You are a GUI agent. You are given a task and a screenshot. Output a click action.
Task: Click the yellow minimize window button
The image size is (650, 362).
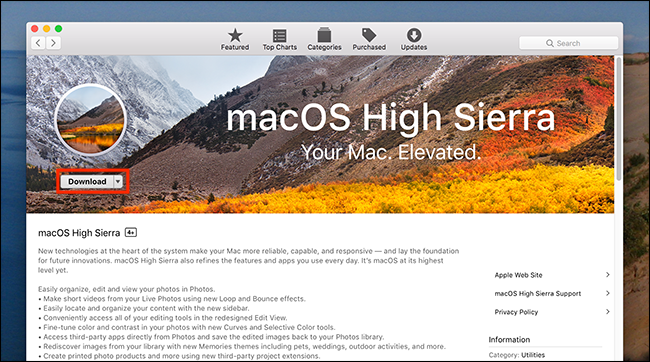pyautogui.click(x=47, y=29)
